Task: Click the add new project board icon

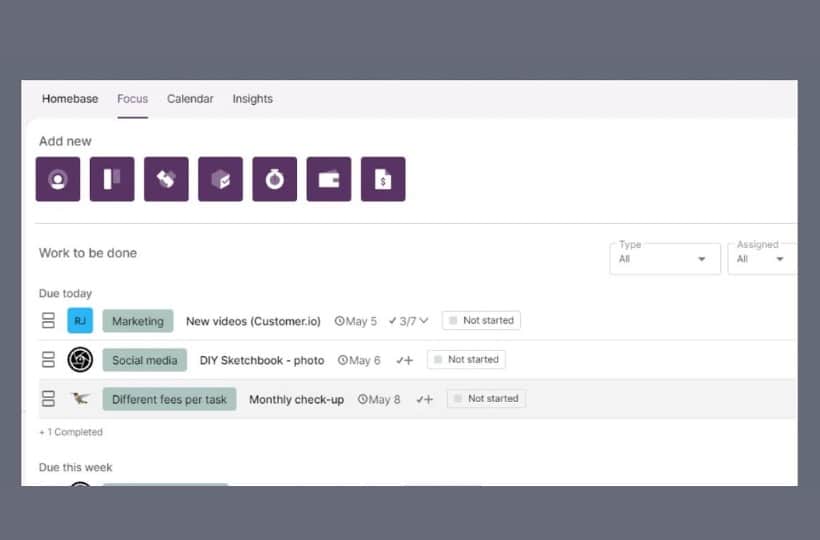Action: [112, 179]
